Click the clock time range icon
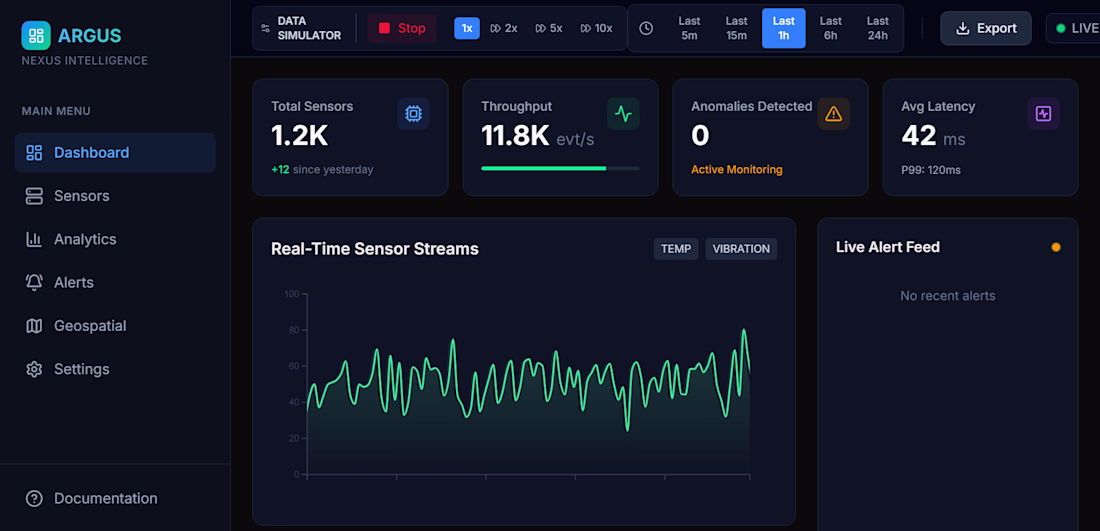This screenshot has width=1100, height=531. tap(646, 28)
